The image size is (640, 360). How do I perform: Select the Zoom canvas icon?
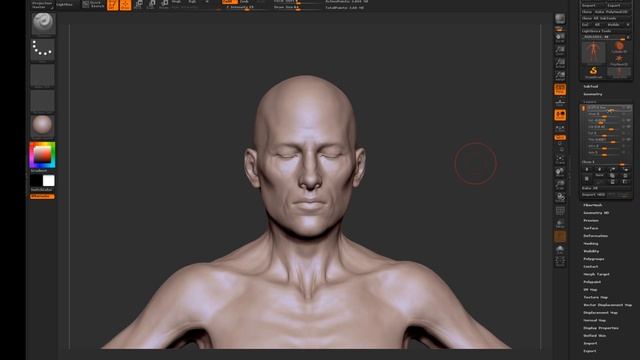(560, 50)
